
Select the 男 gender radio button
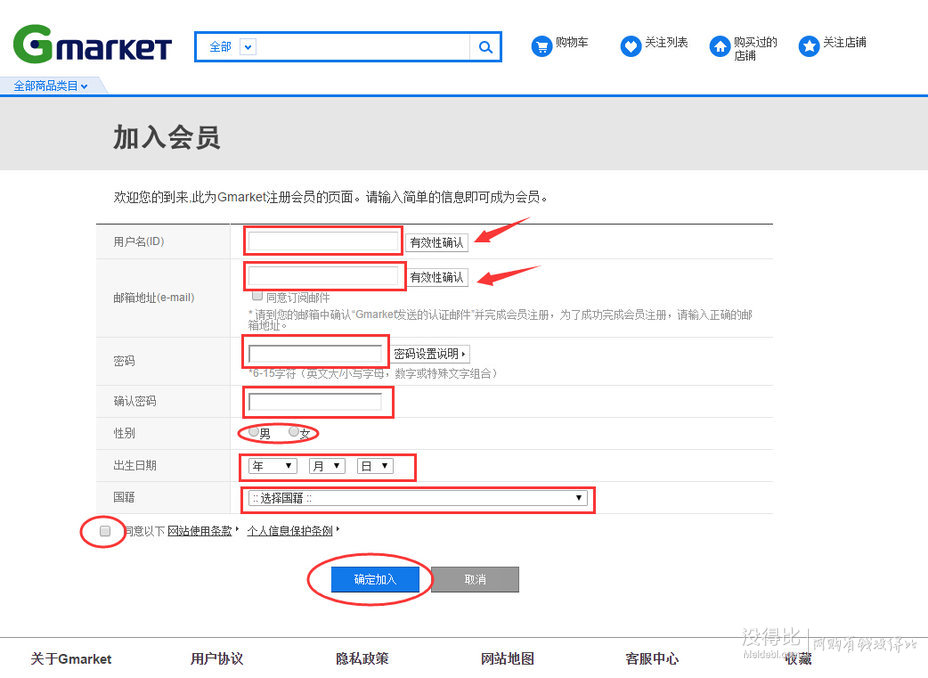click(x=254, y=432)
